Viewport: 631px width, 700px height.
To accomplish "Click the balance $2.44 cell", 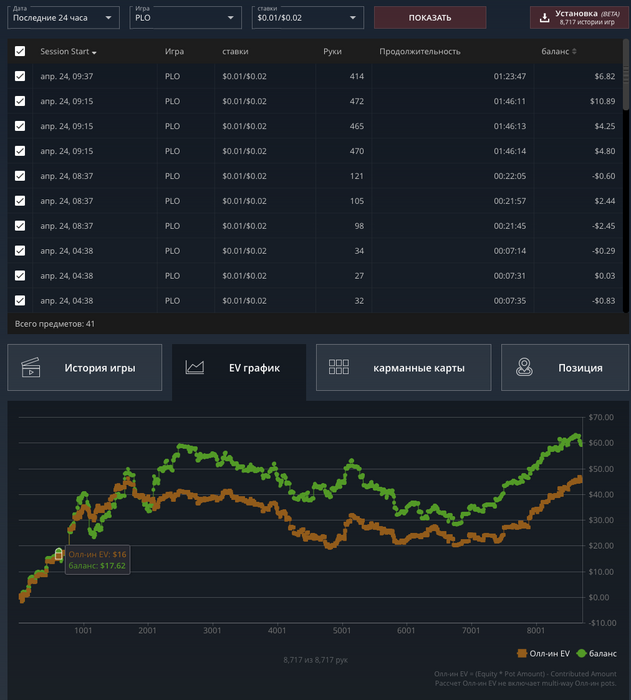I will 605,201.
